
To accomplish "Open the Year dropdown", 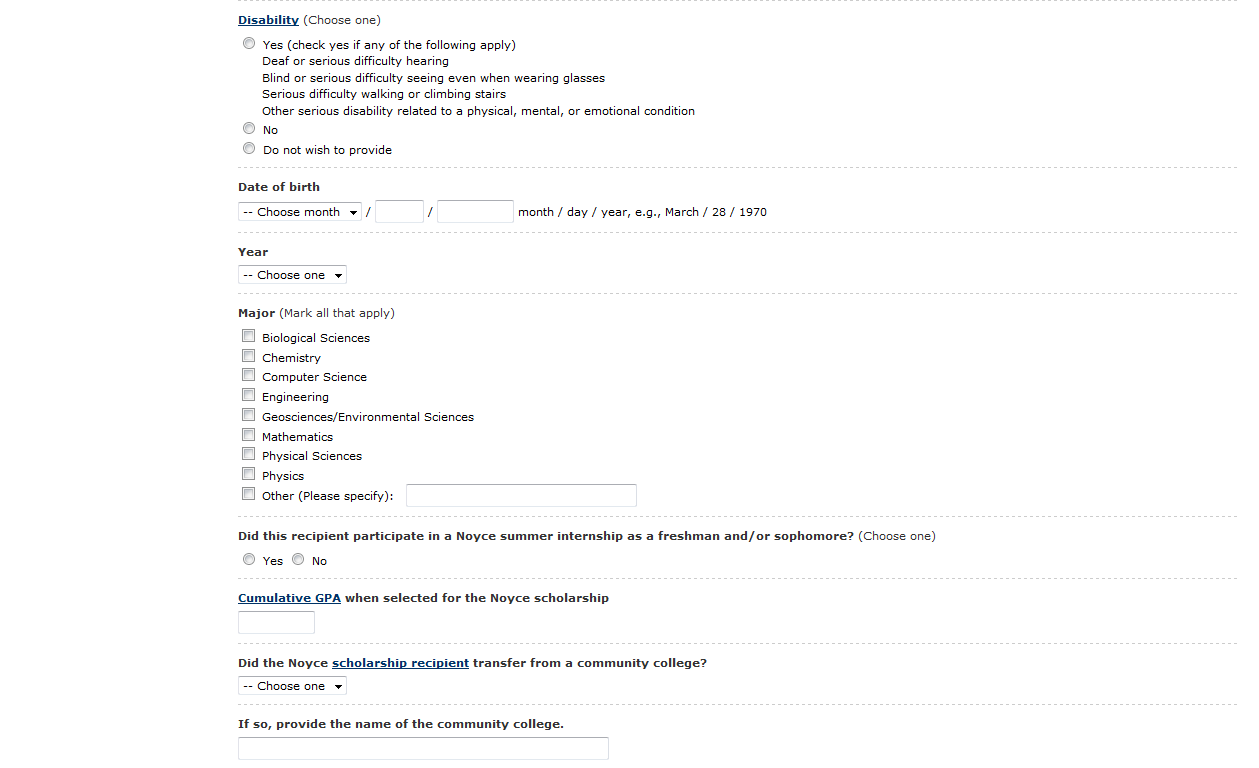I will coord(292,275).
